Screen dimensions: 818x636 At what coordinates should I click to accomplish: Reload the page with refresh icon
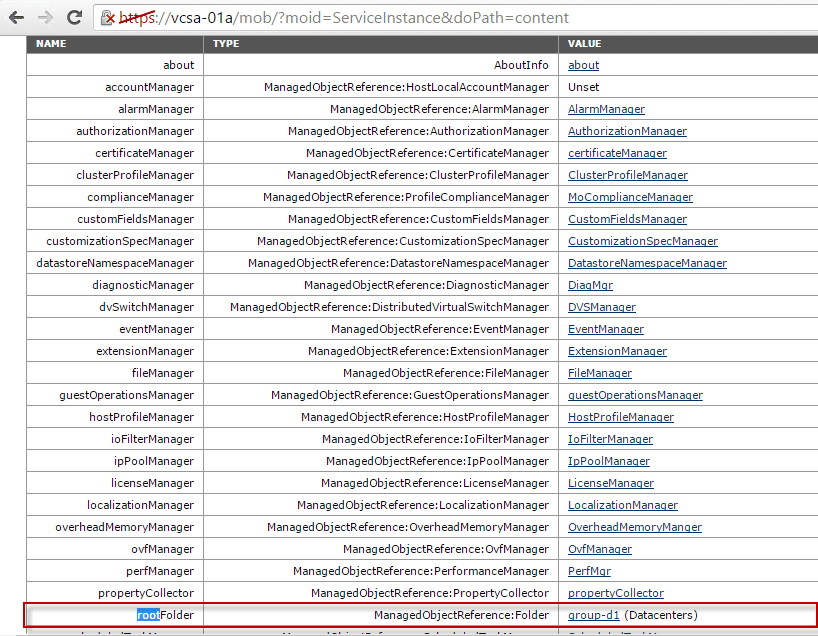(75, 17)
